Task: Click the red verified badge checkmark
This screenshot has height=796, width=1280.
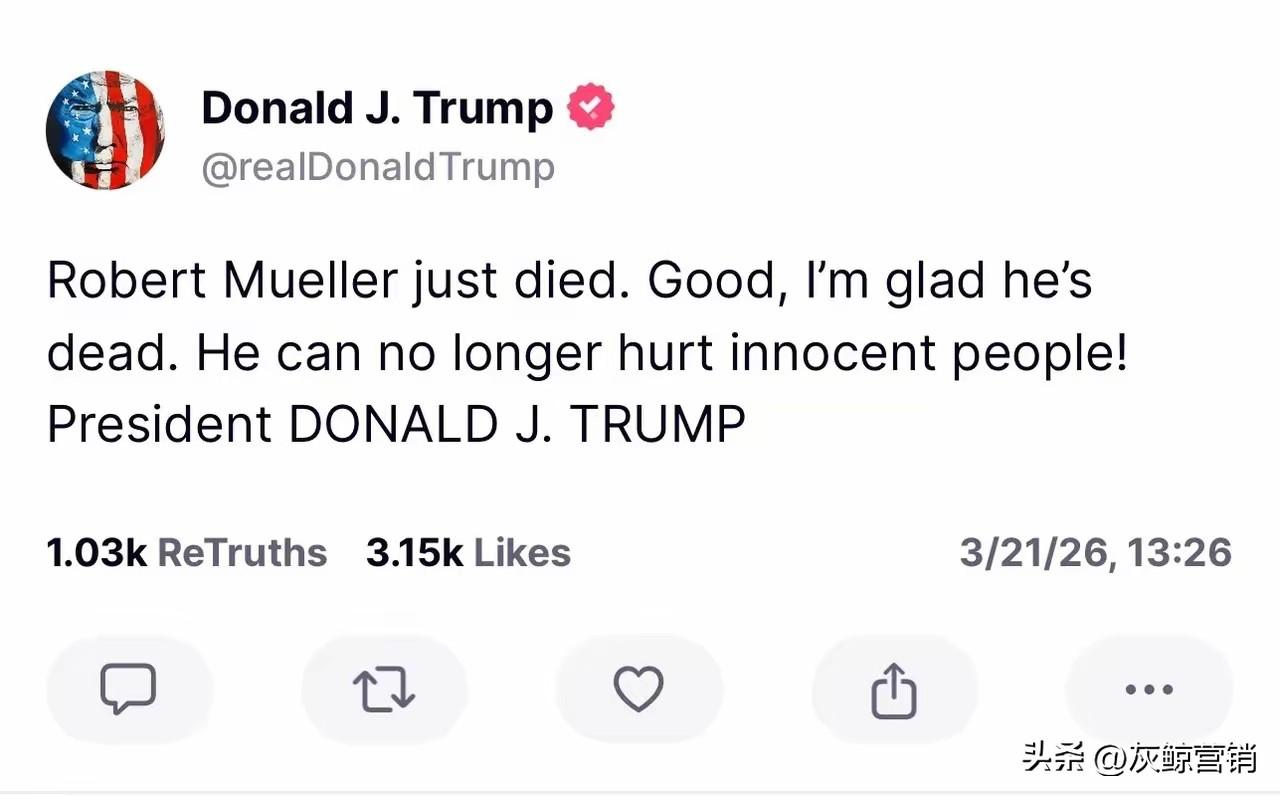Action: click(x=591, y=108)
